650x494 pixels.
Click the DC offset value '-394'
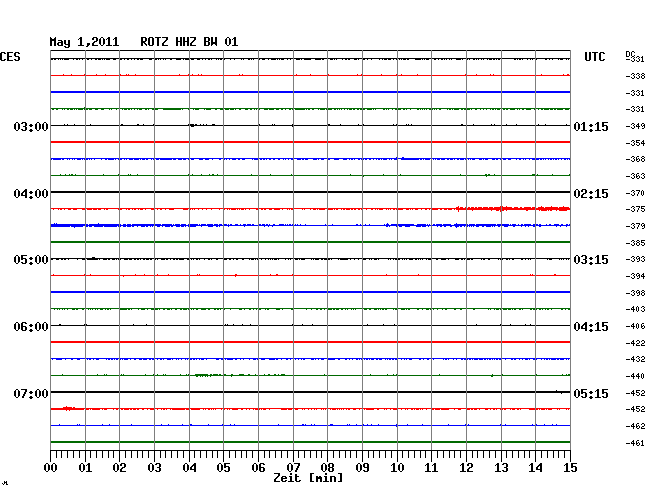pyautogui.click(x=635, y=276)
